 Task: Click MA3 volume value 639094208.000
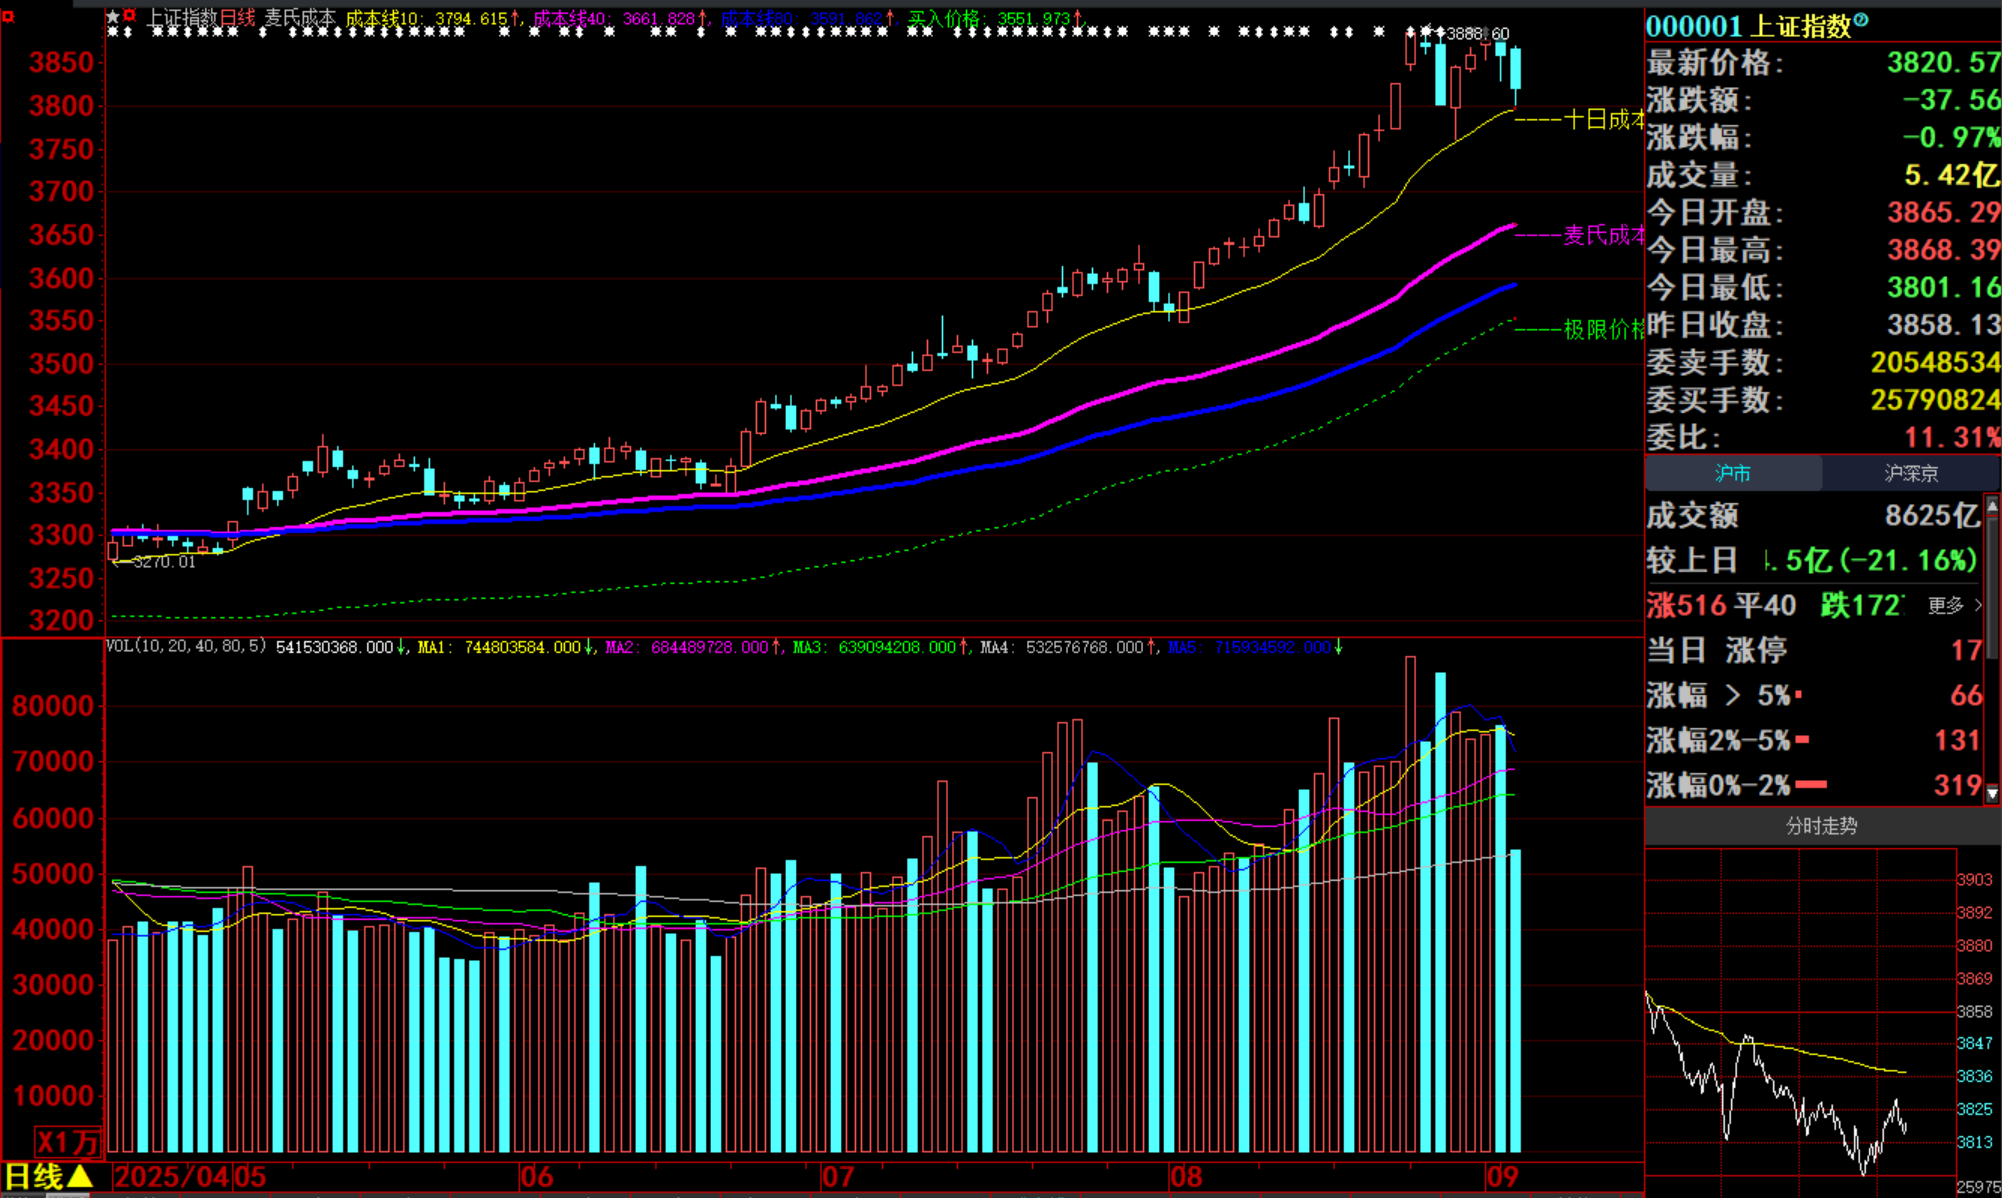click(x=897, y=648)
